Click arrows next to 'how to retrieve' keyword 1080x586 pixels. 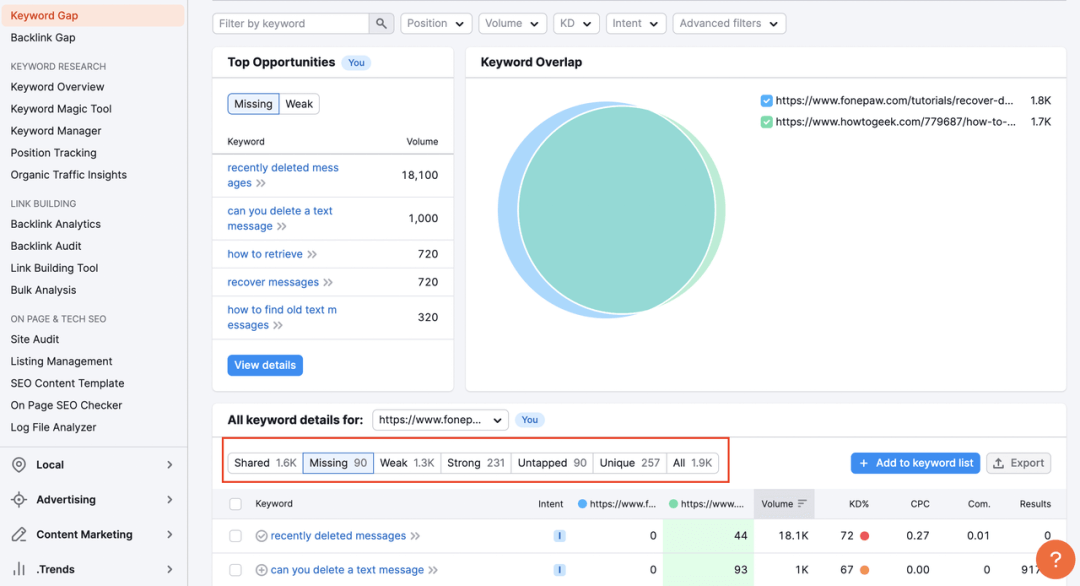tap(312, 255)
